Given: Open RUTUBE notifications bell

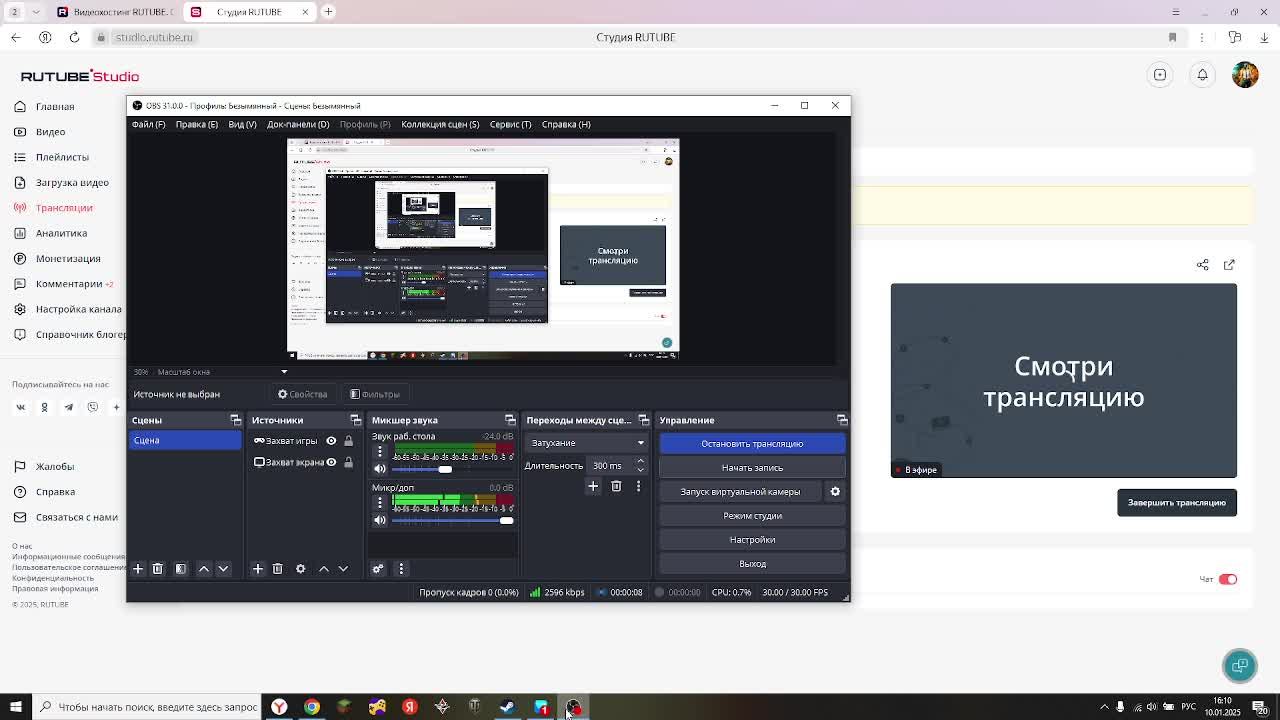Looking at the screenshot, I should [x=1202, y=75].
